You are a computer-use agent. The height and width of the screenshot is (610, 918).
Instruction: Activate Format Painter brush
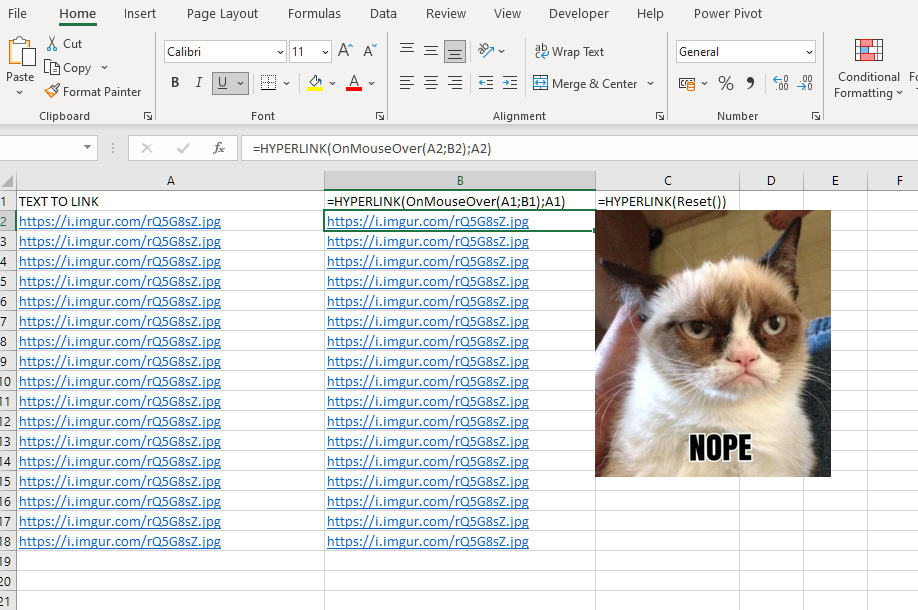click(x=52, y=91)
